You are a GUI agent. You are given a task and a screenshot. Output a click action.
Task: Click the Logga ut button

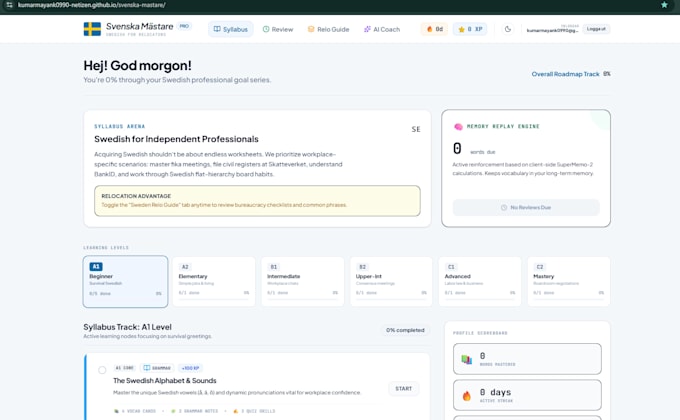(x=596, y=29)
